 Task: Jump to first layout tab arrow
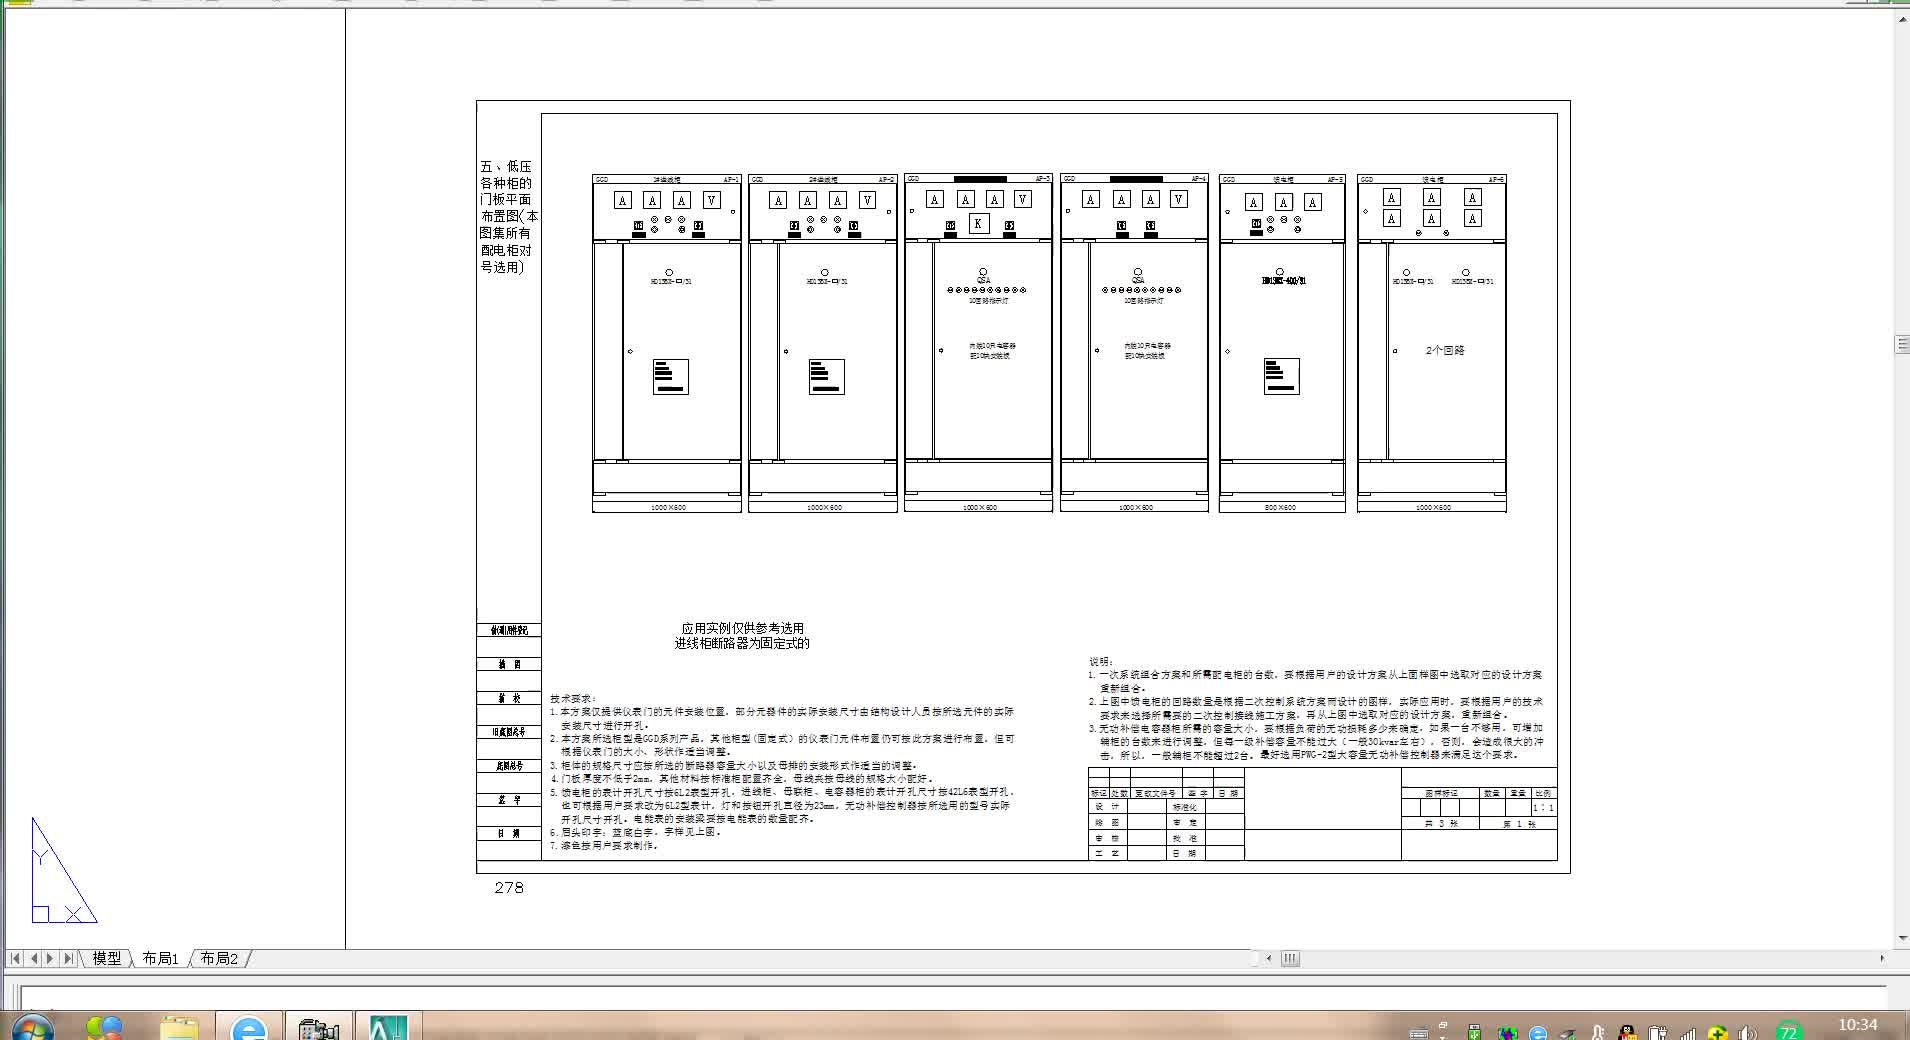[x=15, y=958]
